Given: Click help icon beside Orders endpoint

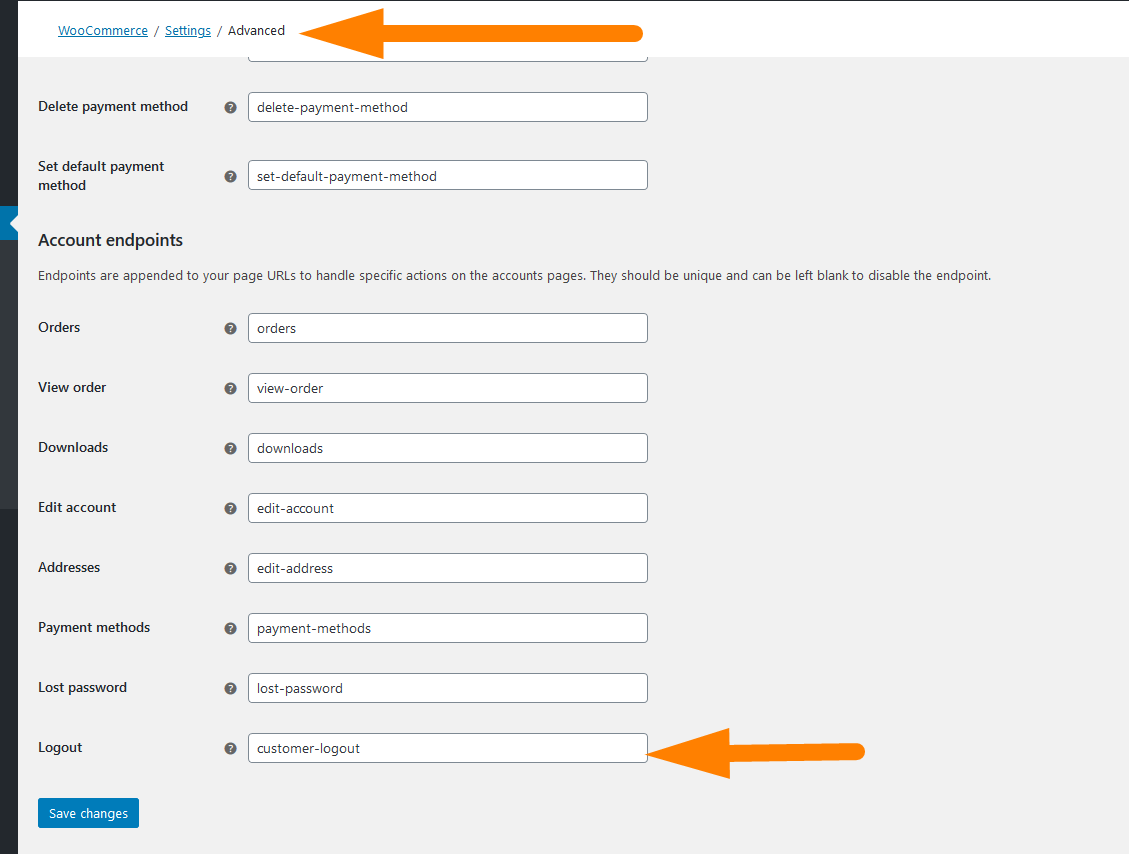Looking at the screenshot, I should 230,328.
